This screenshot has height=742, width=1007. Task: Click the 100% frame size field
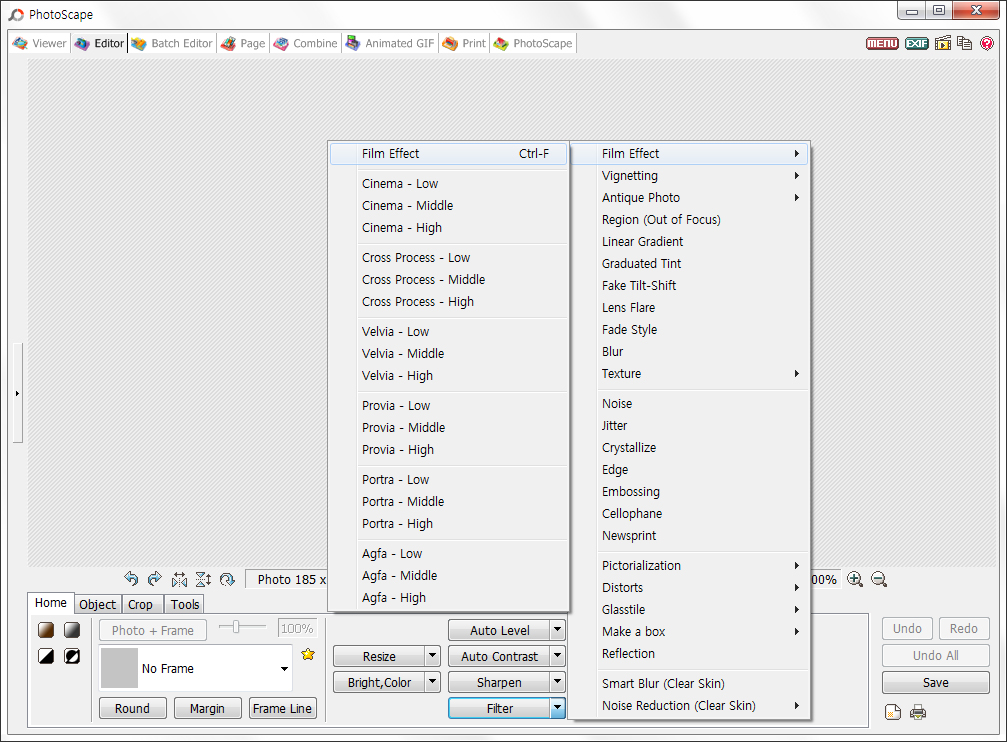click(297, 628)
